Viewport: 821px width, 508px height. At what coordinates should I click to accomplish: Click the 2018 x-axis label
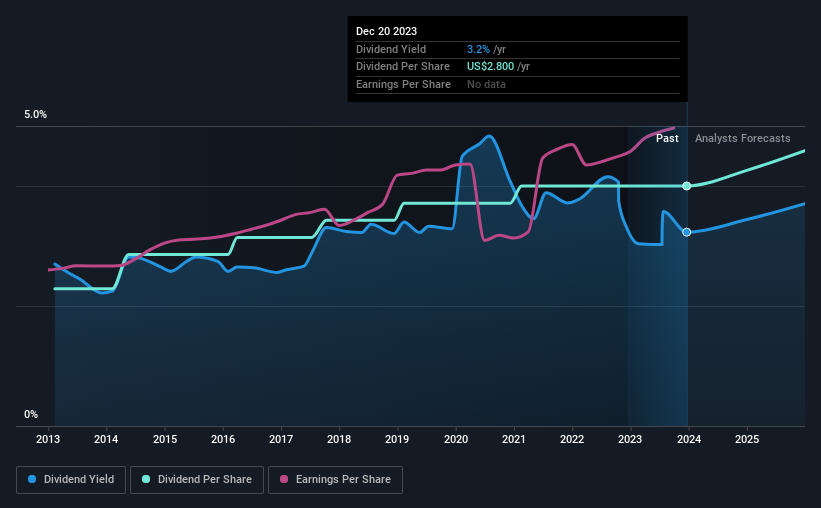pos(339,439)
